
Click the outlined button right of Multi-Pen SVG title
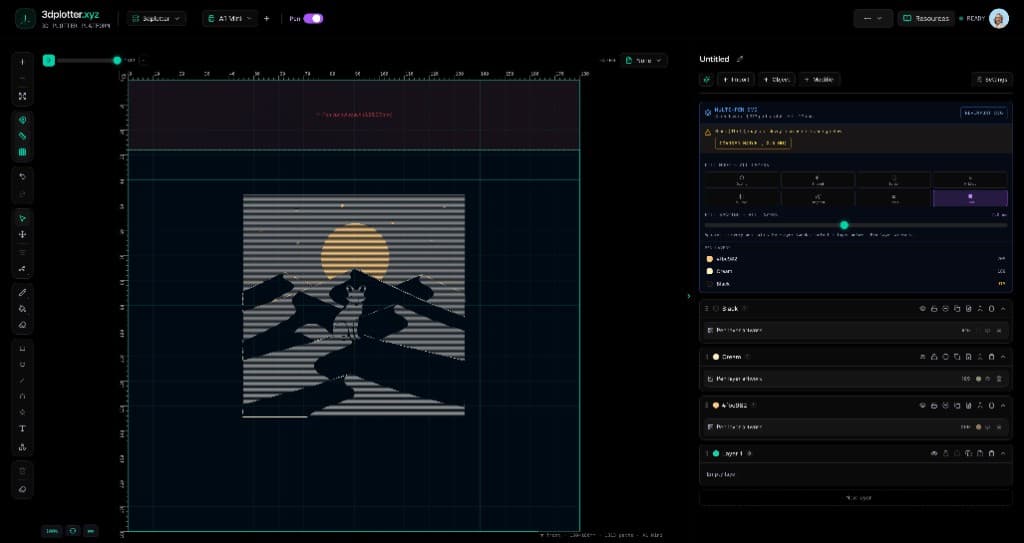pyautogui.click(x=984, y=112)
